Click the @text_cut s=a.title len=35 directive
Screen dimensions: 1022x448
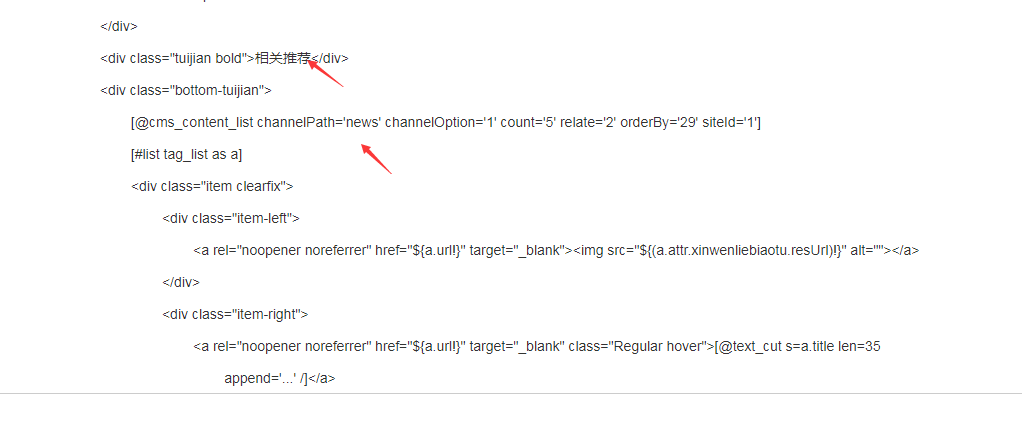[x=800, y=346]
